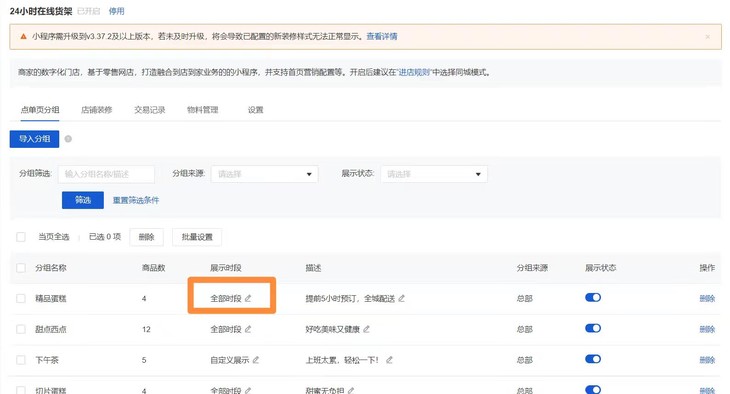Delete the 甜点西点 group
The height and width of the screenshot is (394, 730).
pyautogui.click(x=707, y=329)
